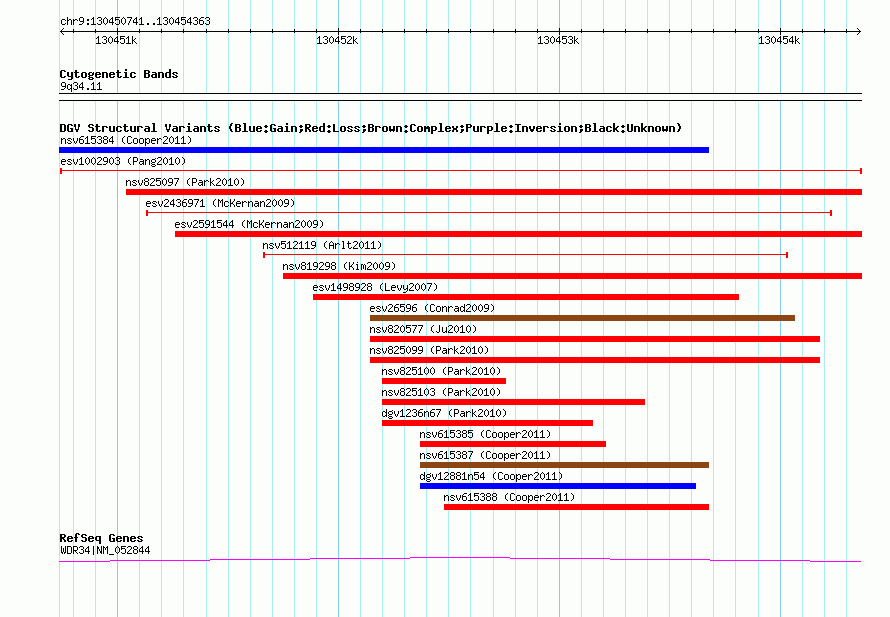Click the esv1498928 (Levy2007) label

click(375, 287)
